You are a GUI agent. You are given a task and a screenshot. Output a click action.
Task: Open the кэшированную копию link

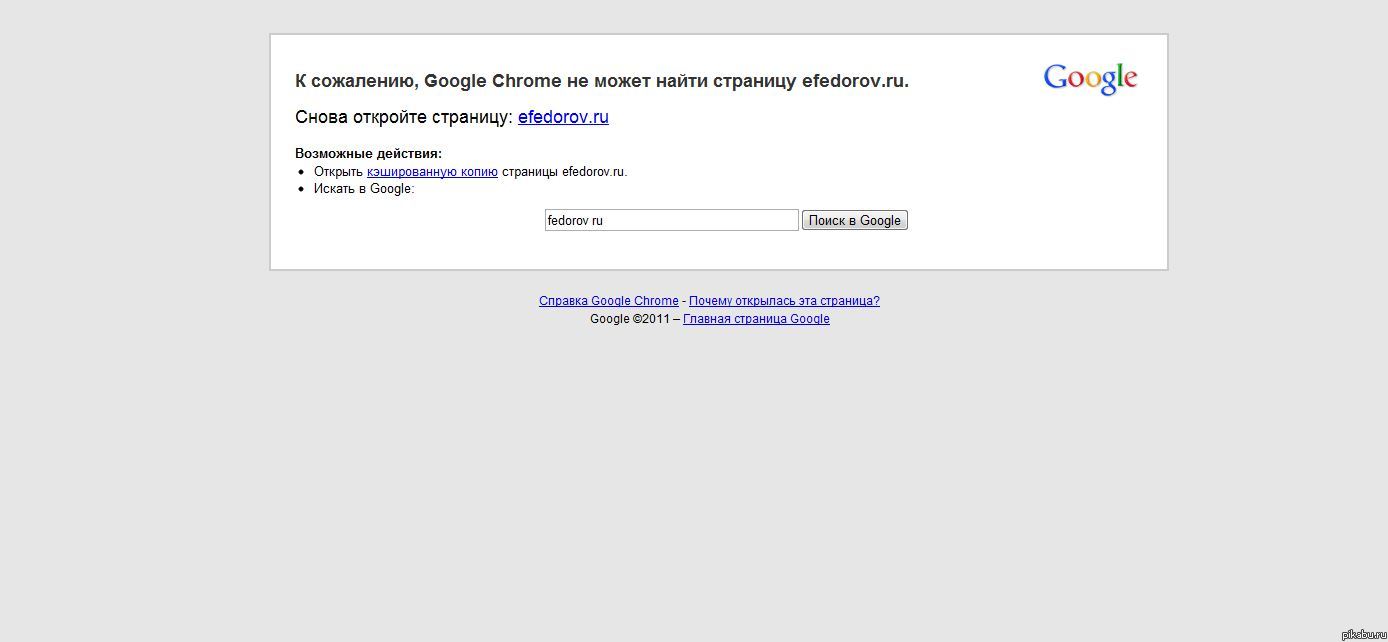tap(432, 172)
